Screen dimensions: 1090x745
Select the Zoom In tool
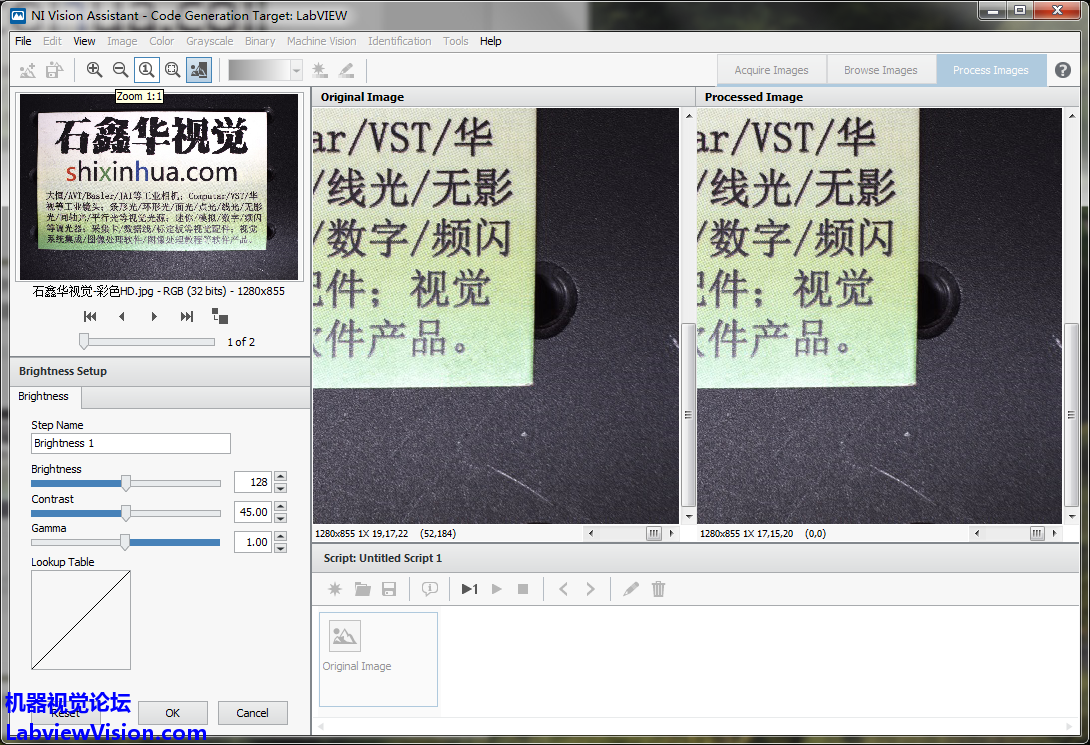[95, 69]
